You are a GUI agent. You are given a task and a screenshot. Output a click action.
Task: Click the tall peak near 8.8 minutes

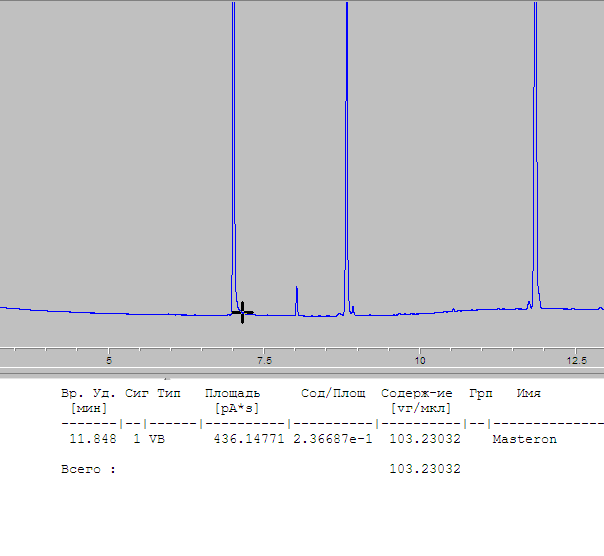tap(346, 150)
